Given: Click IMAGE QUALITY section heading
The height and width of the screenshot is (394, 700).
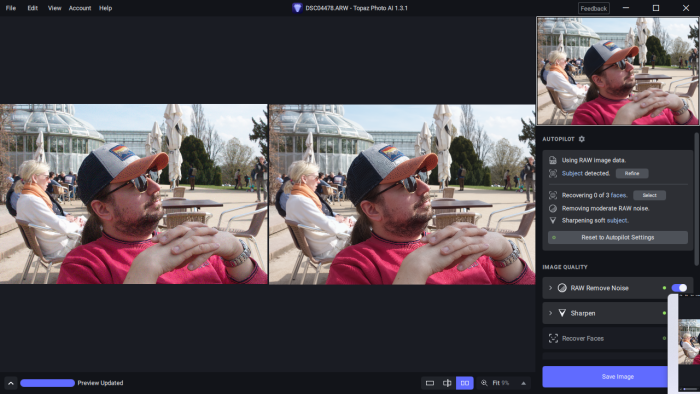Looking at the screenshot, I should (565, 267).
